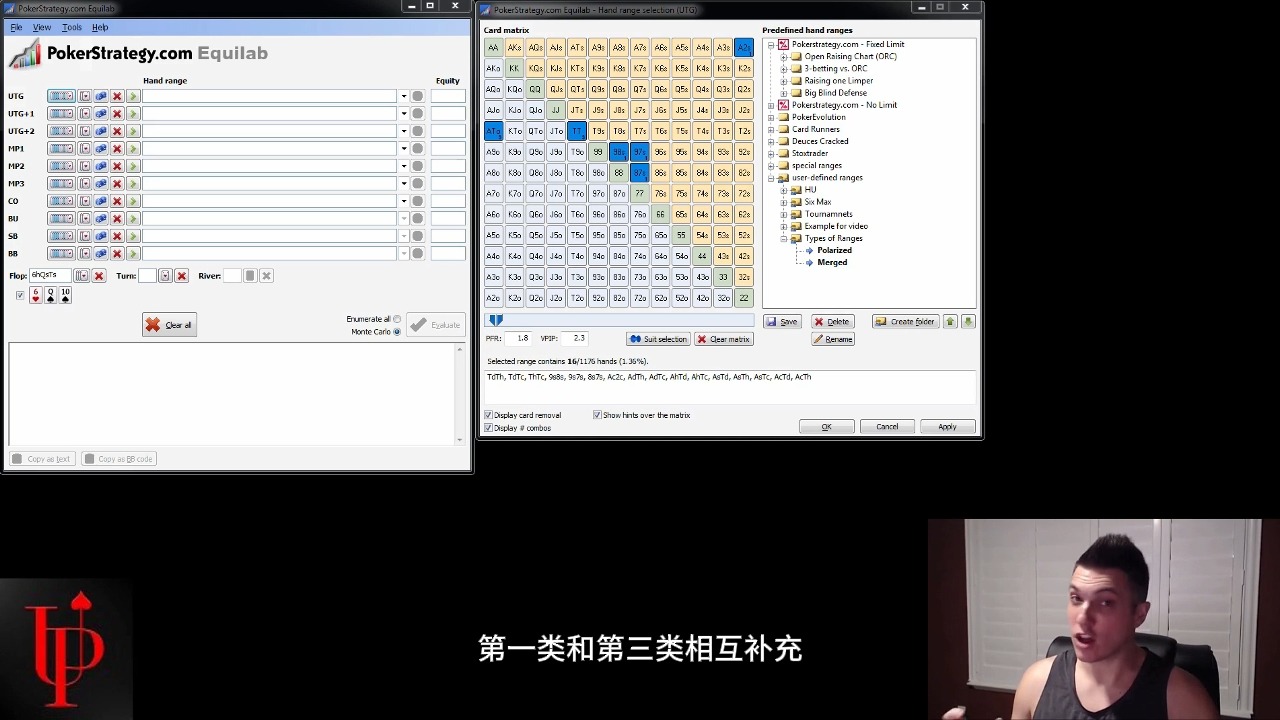Toggle the checkbox beside the board cards
Viewport: 1280px width, 720px height.
pos(20,295)
